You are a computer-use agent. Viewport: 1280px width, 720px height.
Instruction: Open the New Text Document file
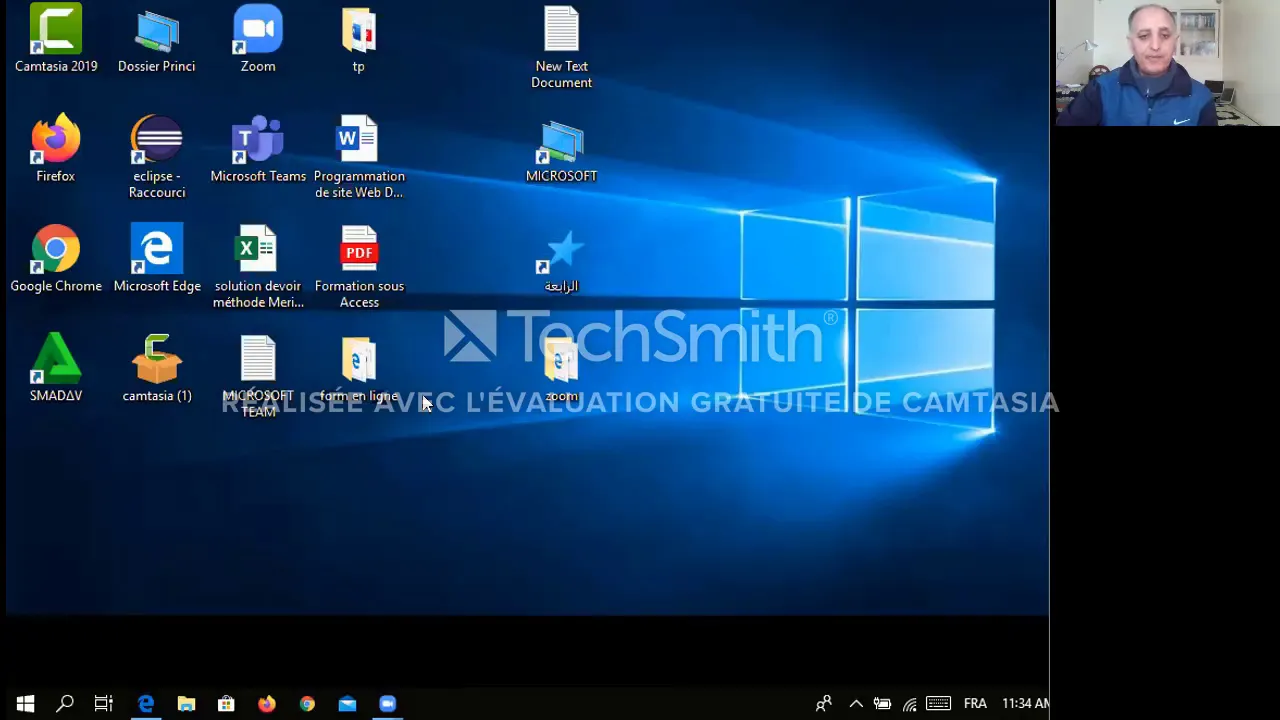pyautogui.click(x=561, y=47)
